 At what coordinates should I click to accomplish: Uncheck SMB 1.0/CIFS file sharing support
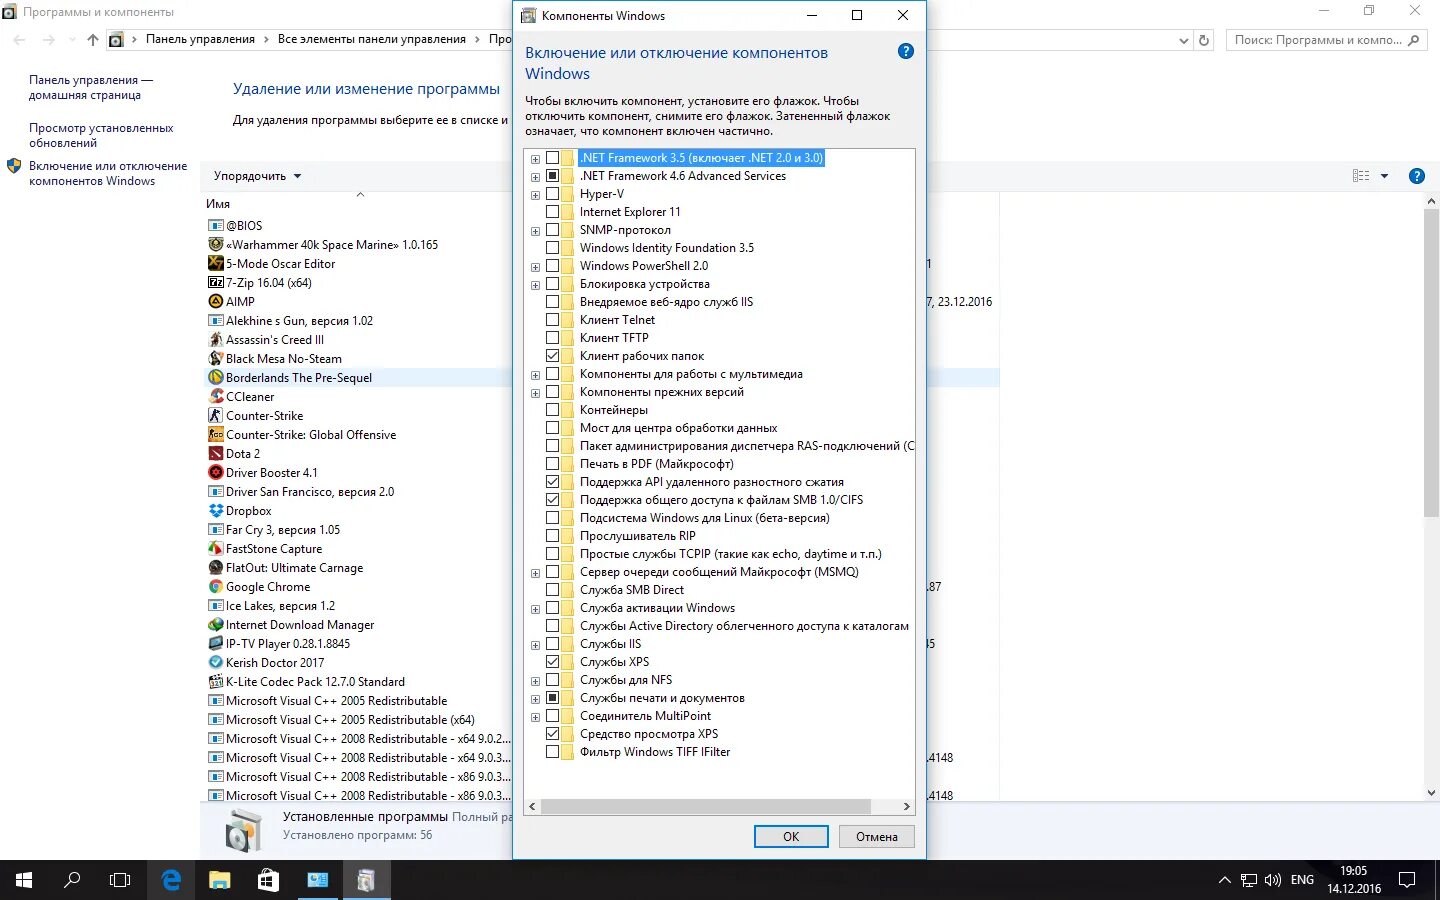(x=552, y=500)
